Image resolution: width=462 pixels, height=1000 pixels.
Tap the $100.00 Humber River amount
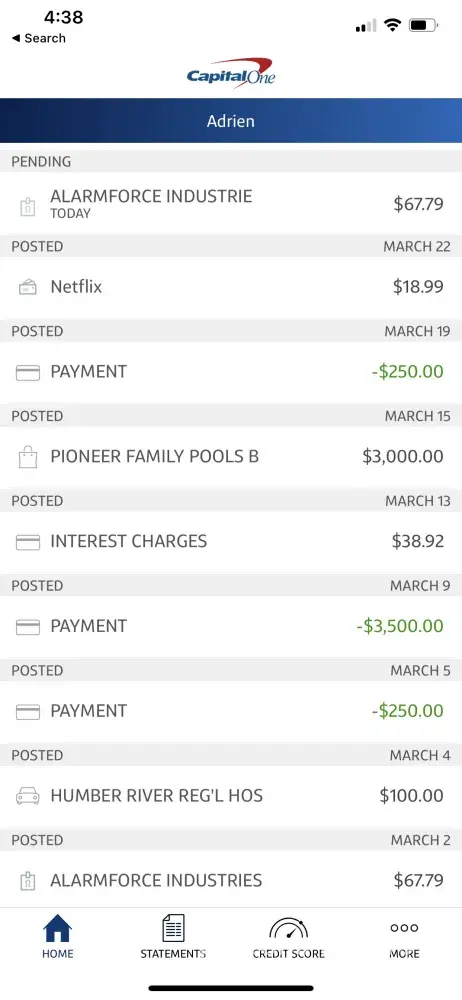pyautogui.click(x=412, y=796)
